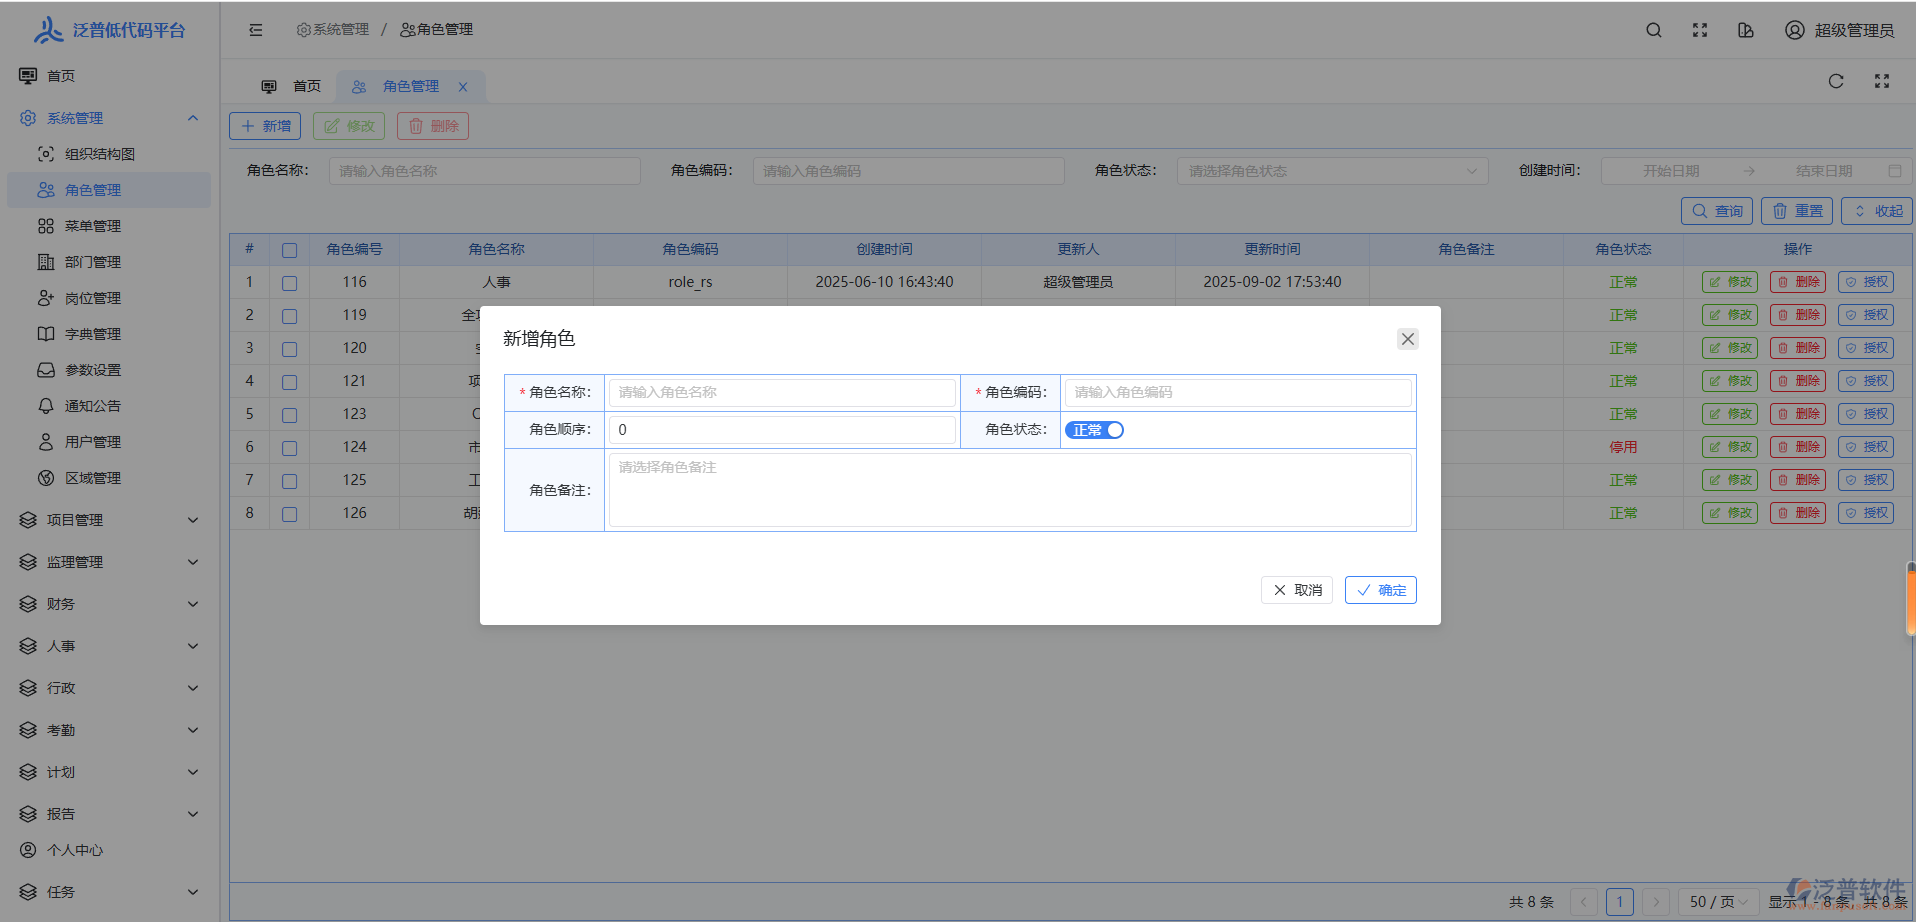Screen dimensions: 1916x922
Task: Click the search magnifier icon in header
Action: coord(1654,30)
